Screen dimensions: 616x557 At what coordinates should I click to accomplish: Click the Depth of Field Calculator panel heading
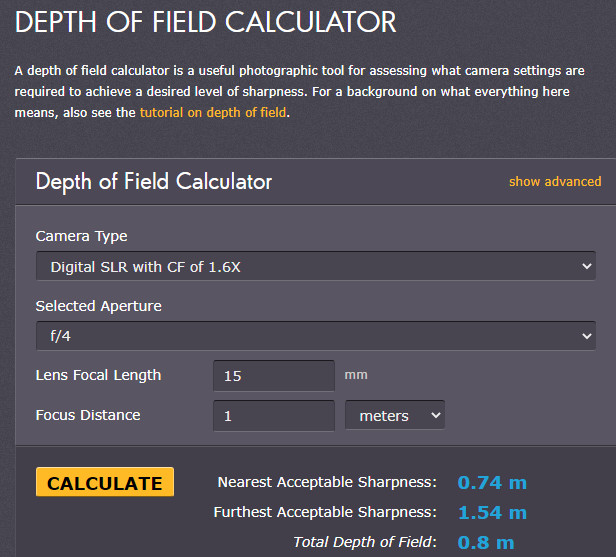pos(154,182)
